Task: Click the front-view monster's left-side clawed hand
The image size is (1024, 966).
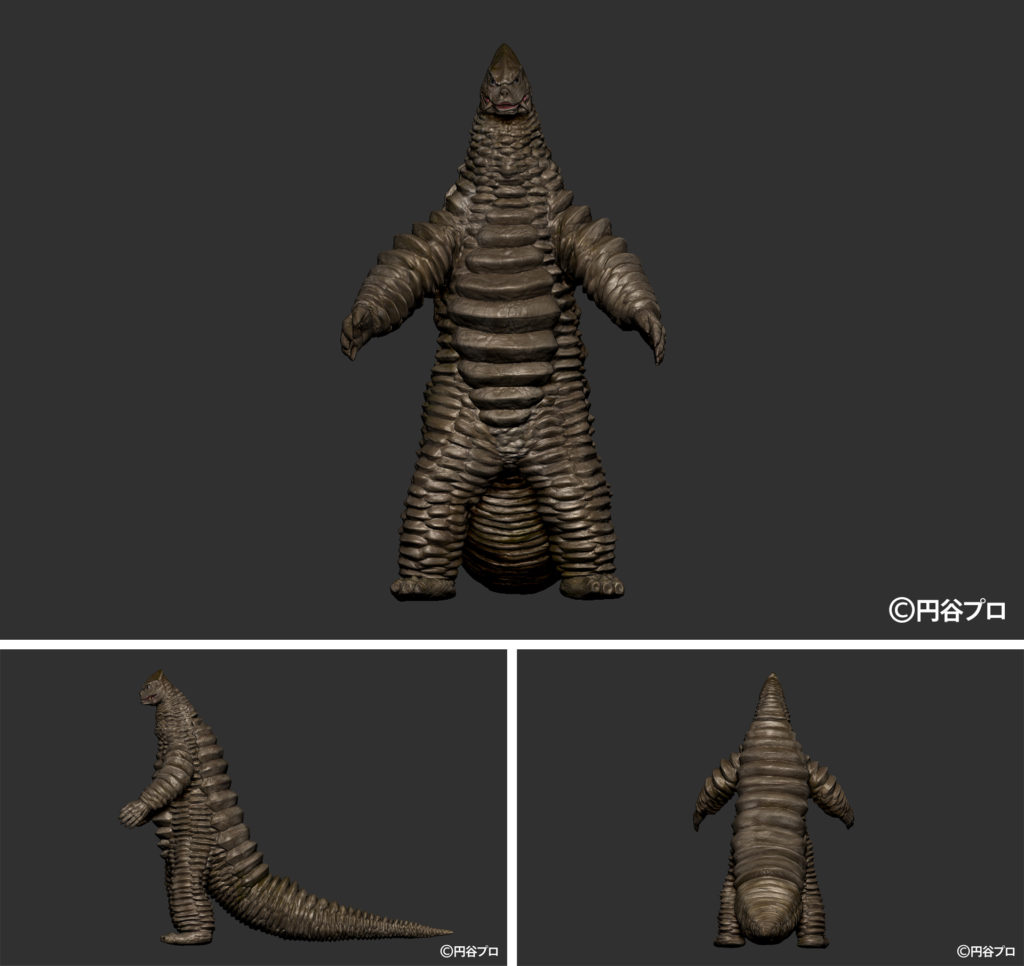Action: pos(357,333)
